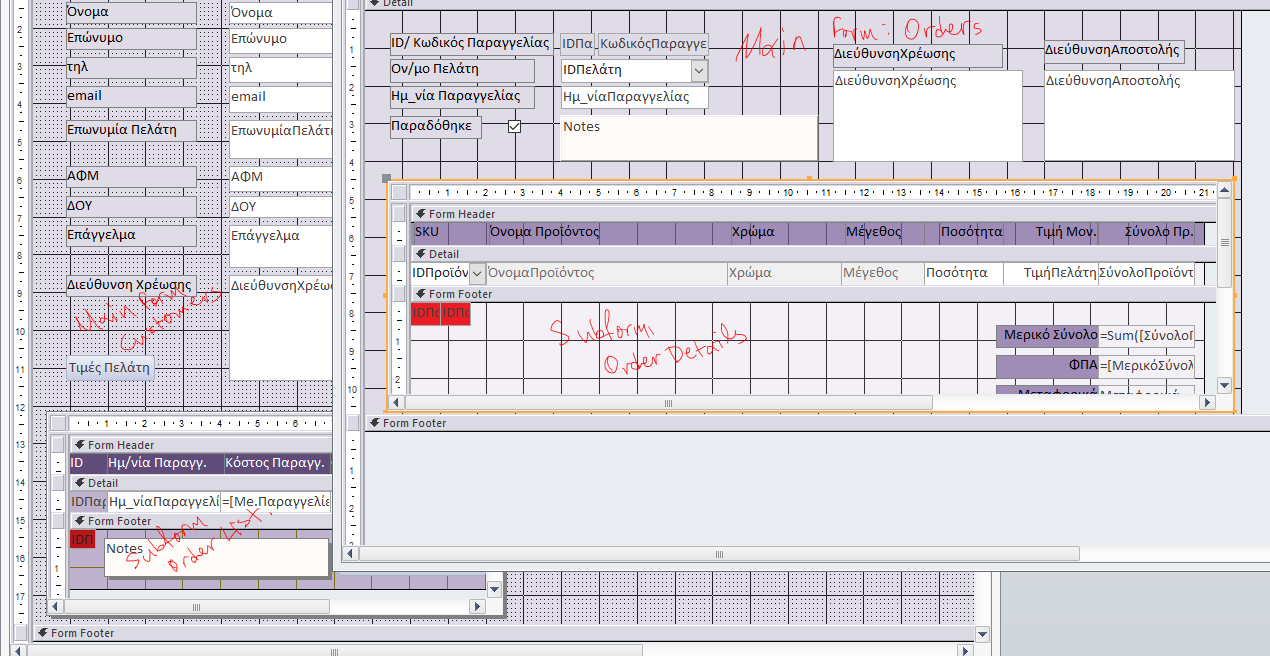Select the Ημ_νίαΠαραγγελίας text box in Orders form

(633, 97)
